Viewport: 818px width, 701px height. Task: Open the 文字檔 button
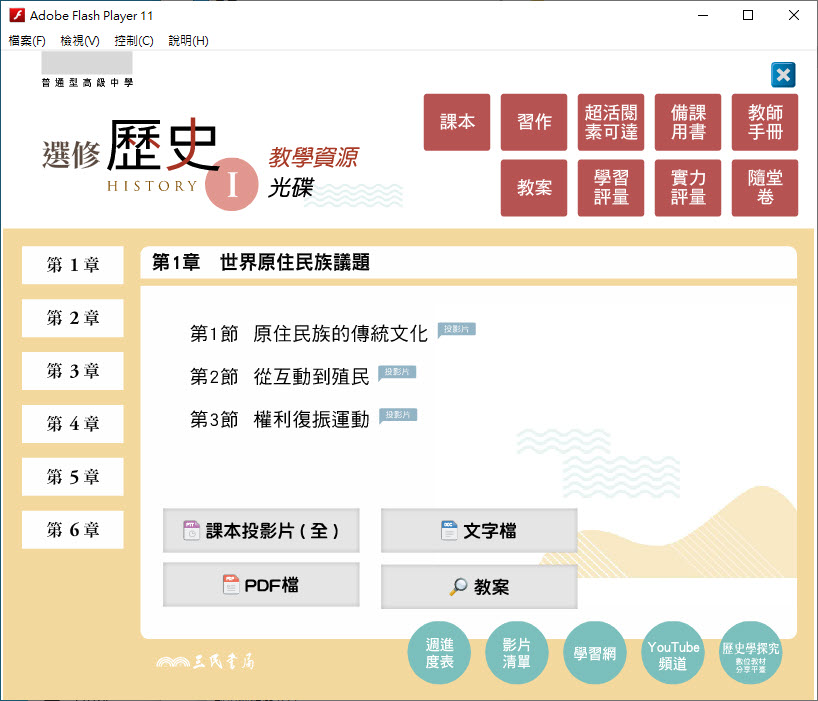pyautogui.click(x=479, y=531)
